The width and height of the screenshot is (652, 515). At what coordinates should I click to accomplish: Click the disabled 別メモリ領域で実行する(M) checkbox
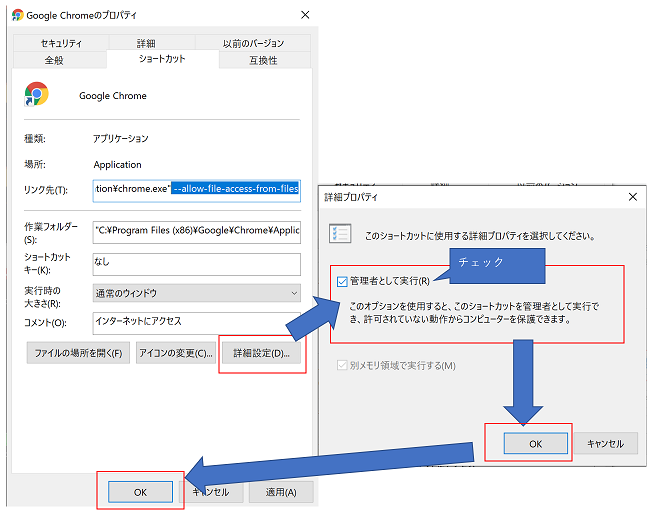342,365
